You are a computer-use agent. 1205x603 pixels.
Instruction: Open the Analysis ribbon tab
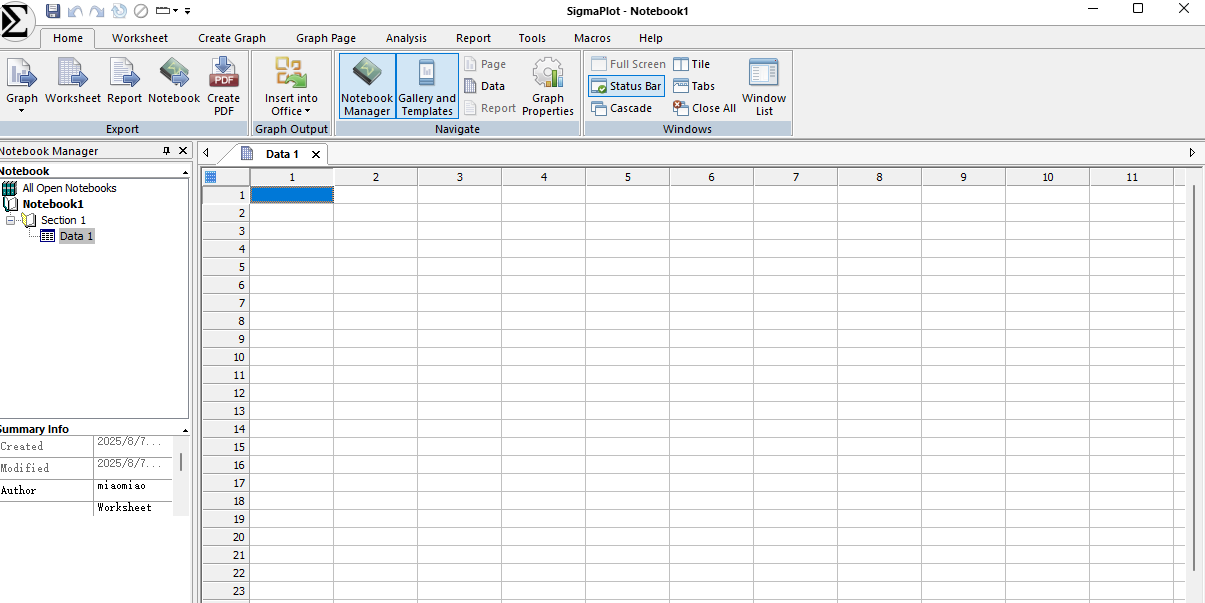(x=406, y=38)
